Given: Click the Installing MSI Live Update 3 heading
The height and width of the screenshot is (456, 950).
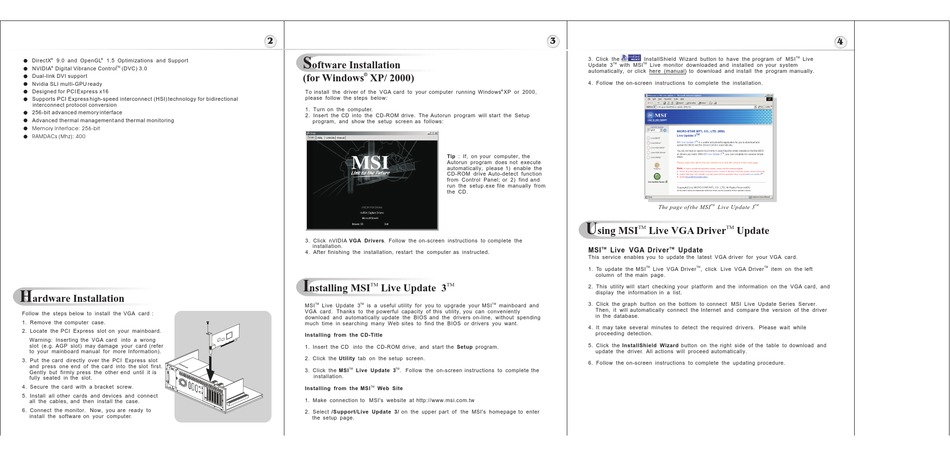Looking at the screenshot, I should pos(377,286).
